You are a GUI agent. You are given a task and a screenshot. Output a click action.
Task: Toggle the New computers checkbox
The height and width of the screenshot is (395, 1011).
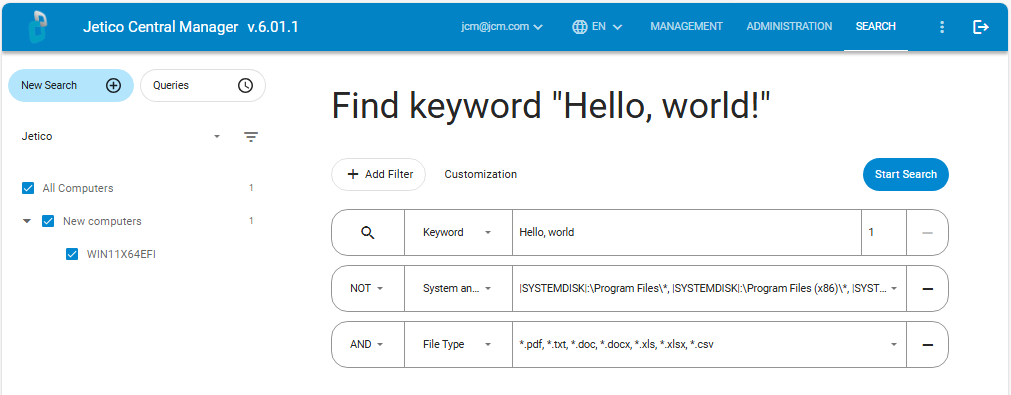48,221
